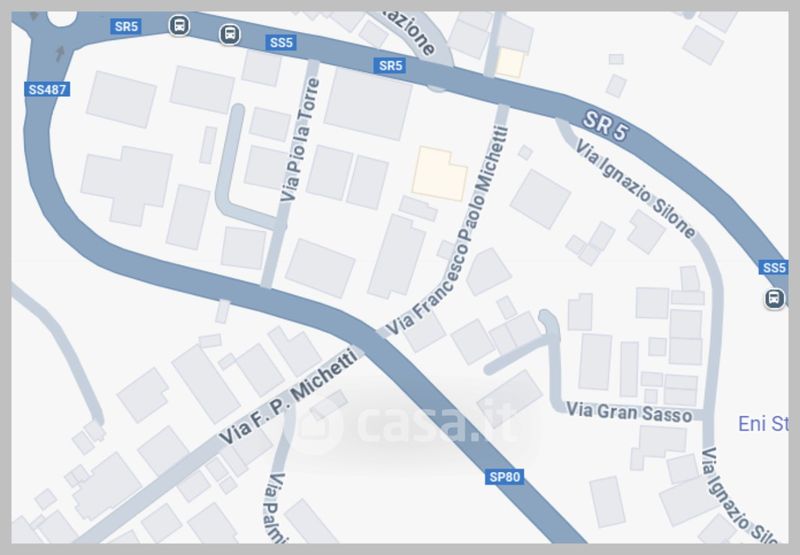The width and height of the screenshot is (800, 555).
Task: Select the small yellow building above SR5 road
Action: (510, 63)
